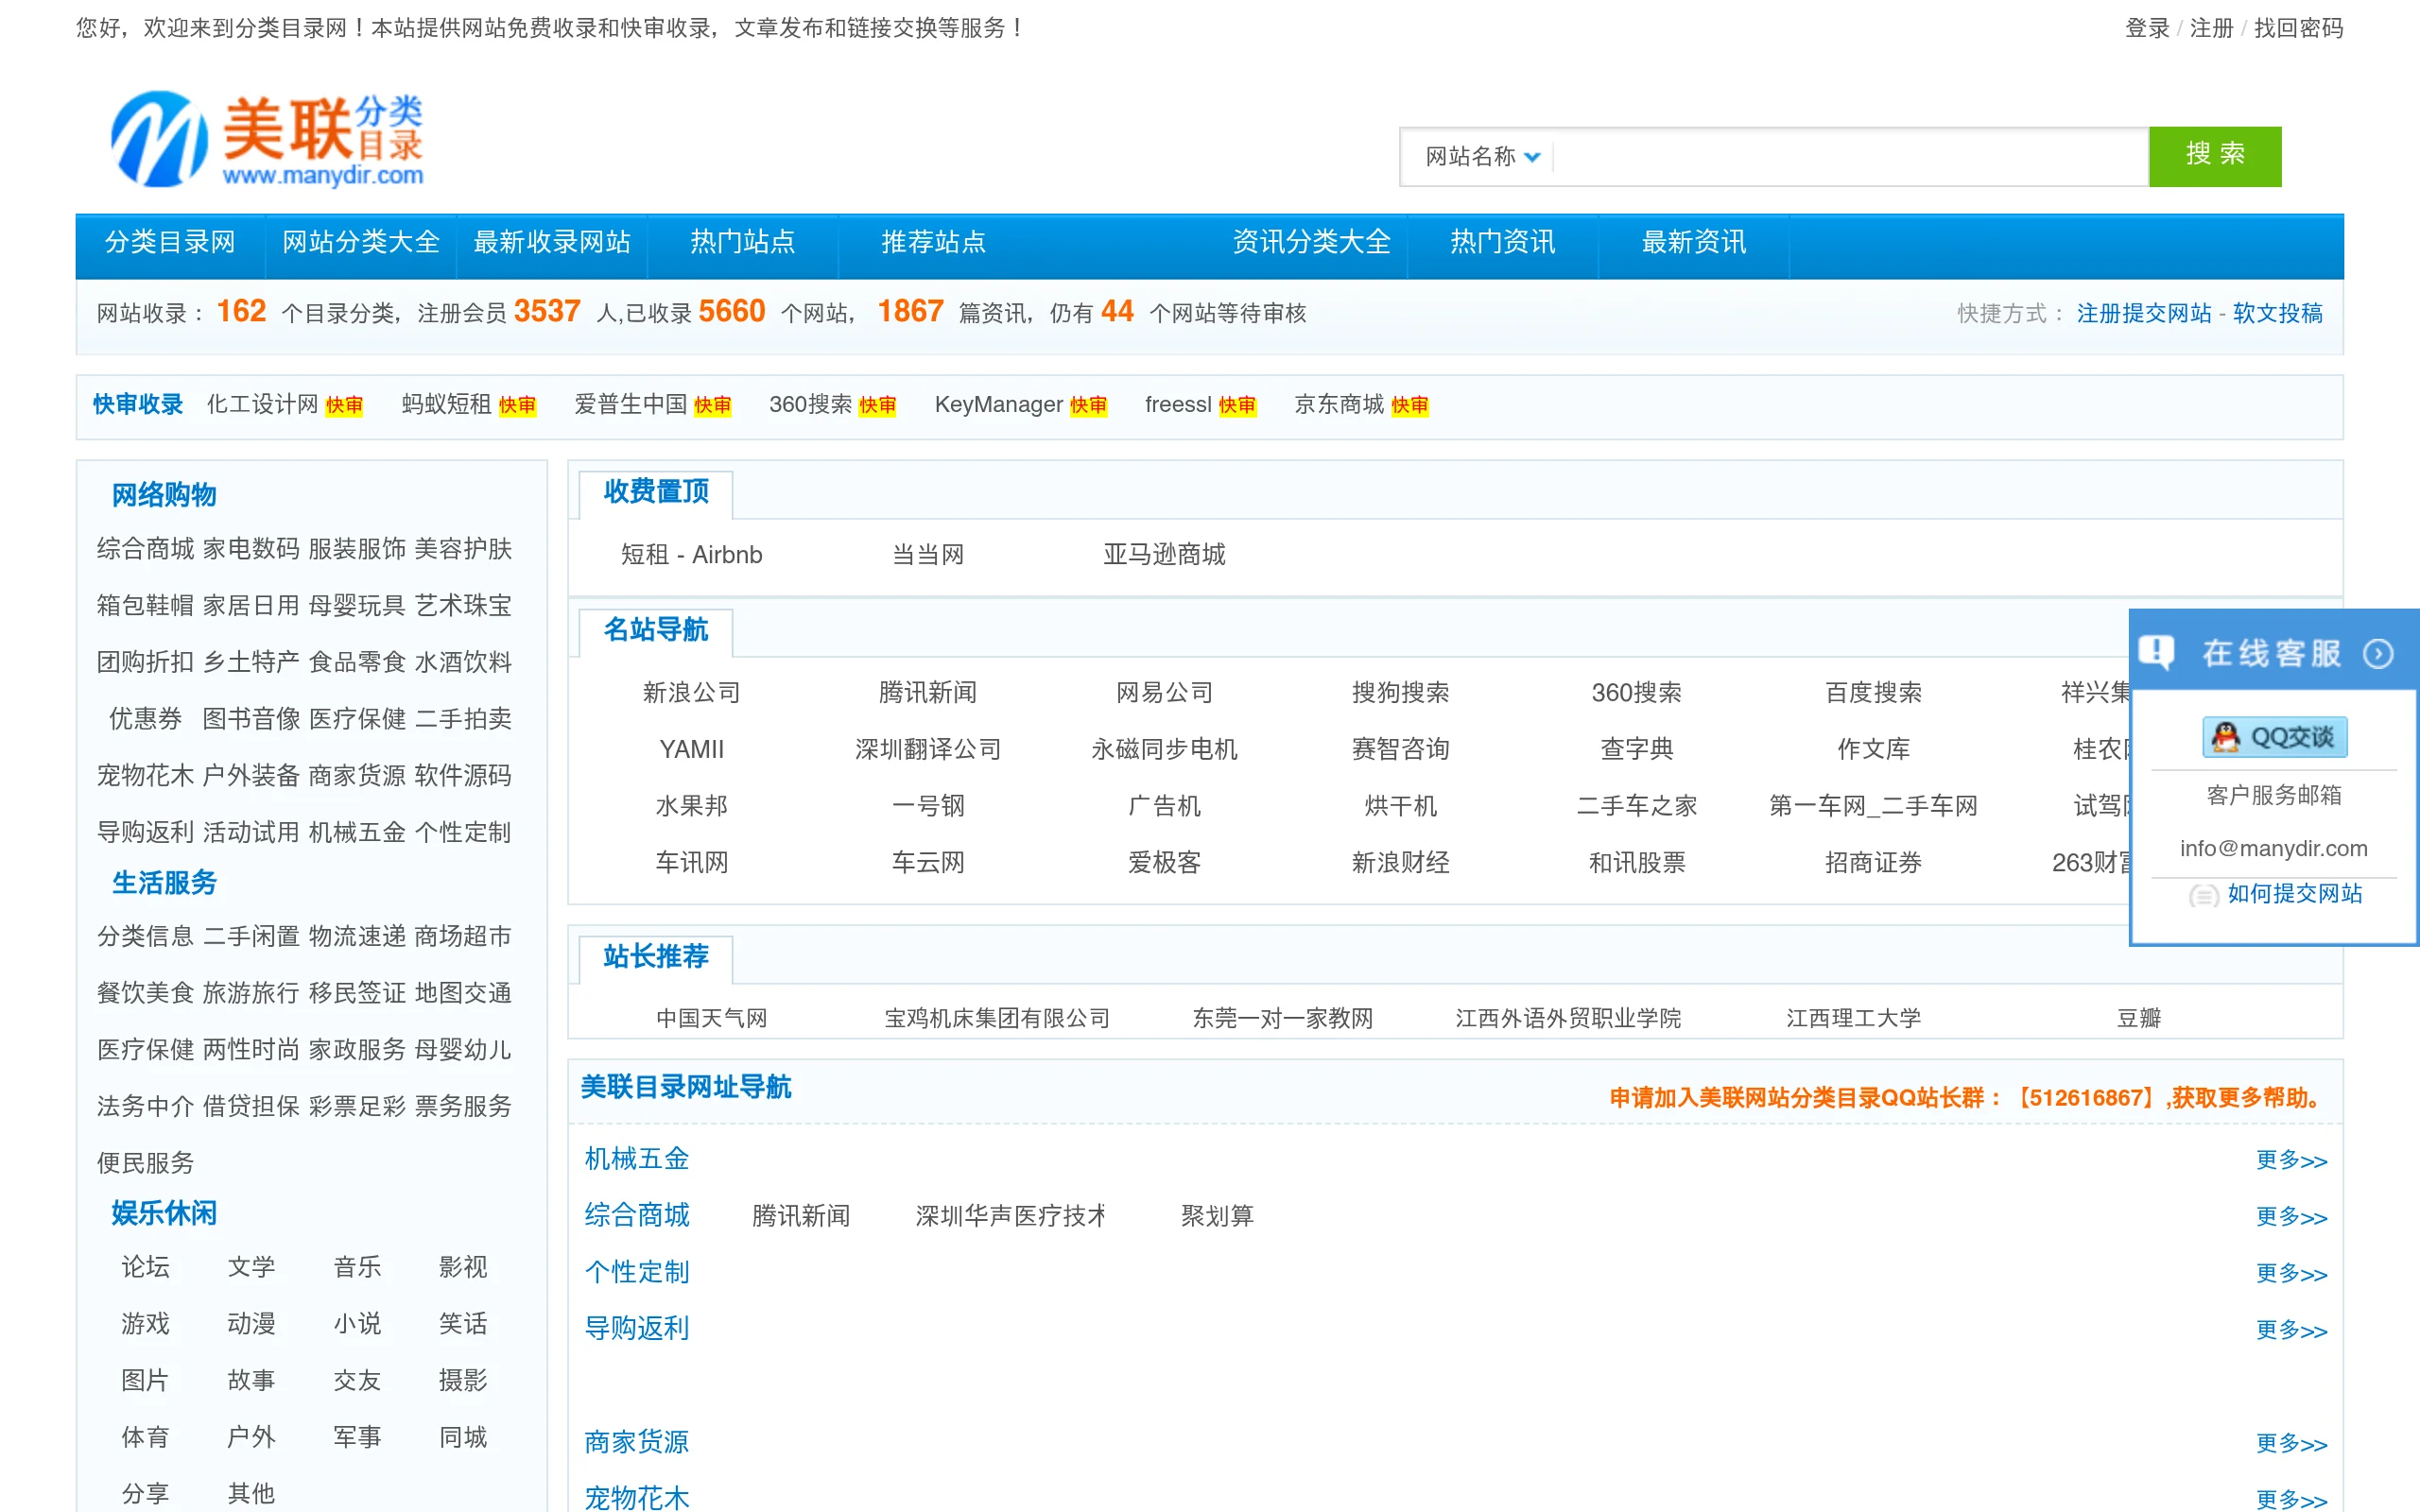Screen dimensions: 2420x1512
Task: Click the 豆瓣 link
Action: (x=2139, y=1018)
